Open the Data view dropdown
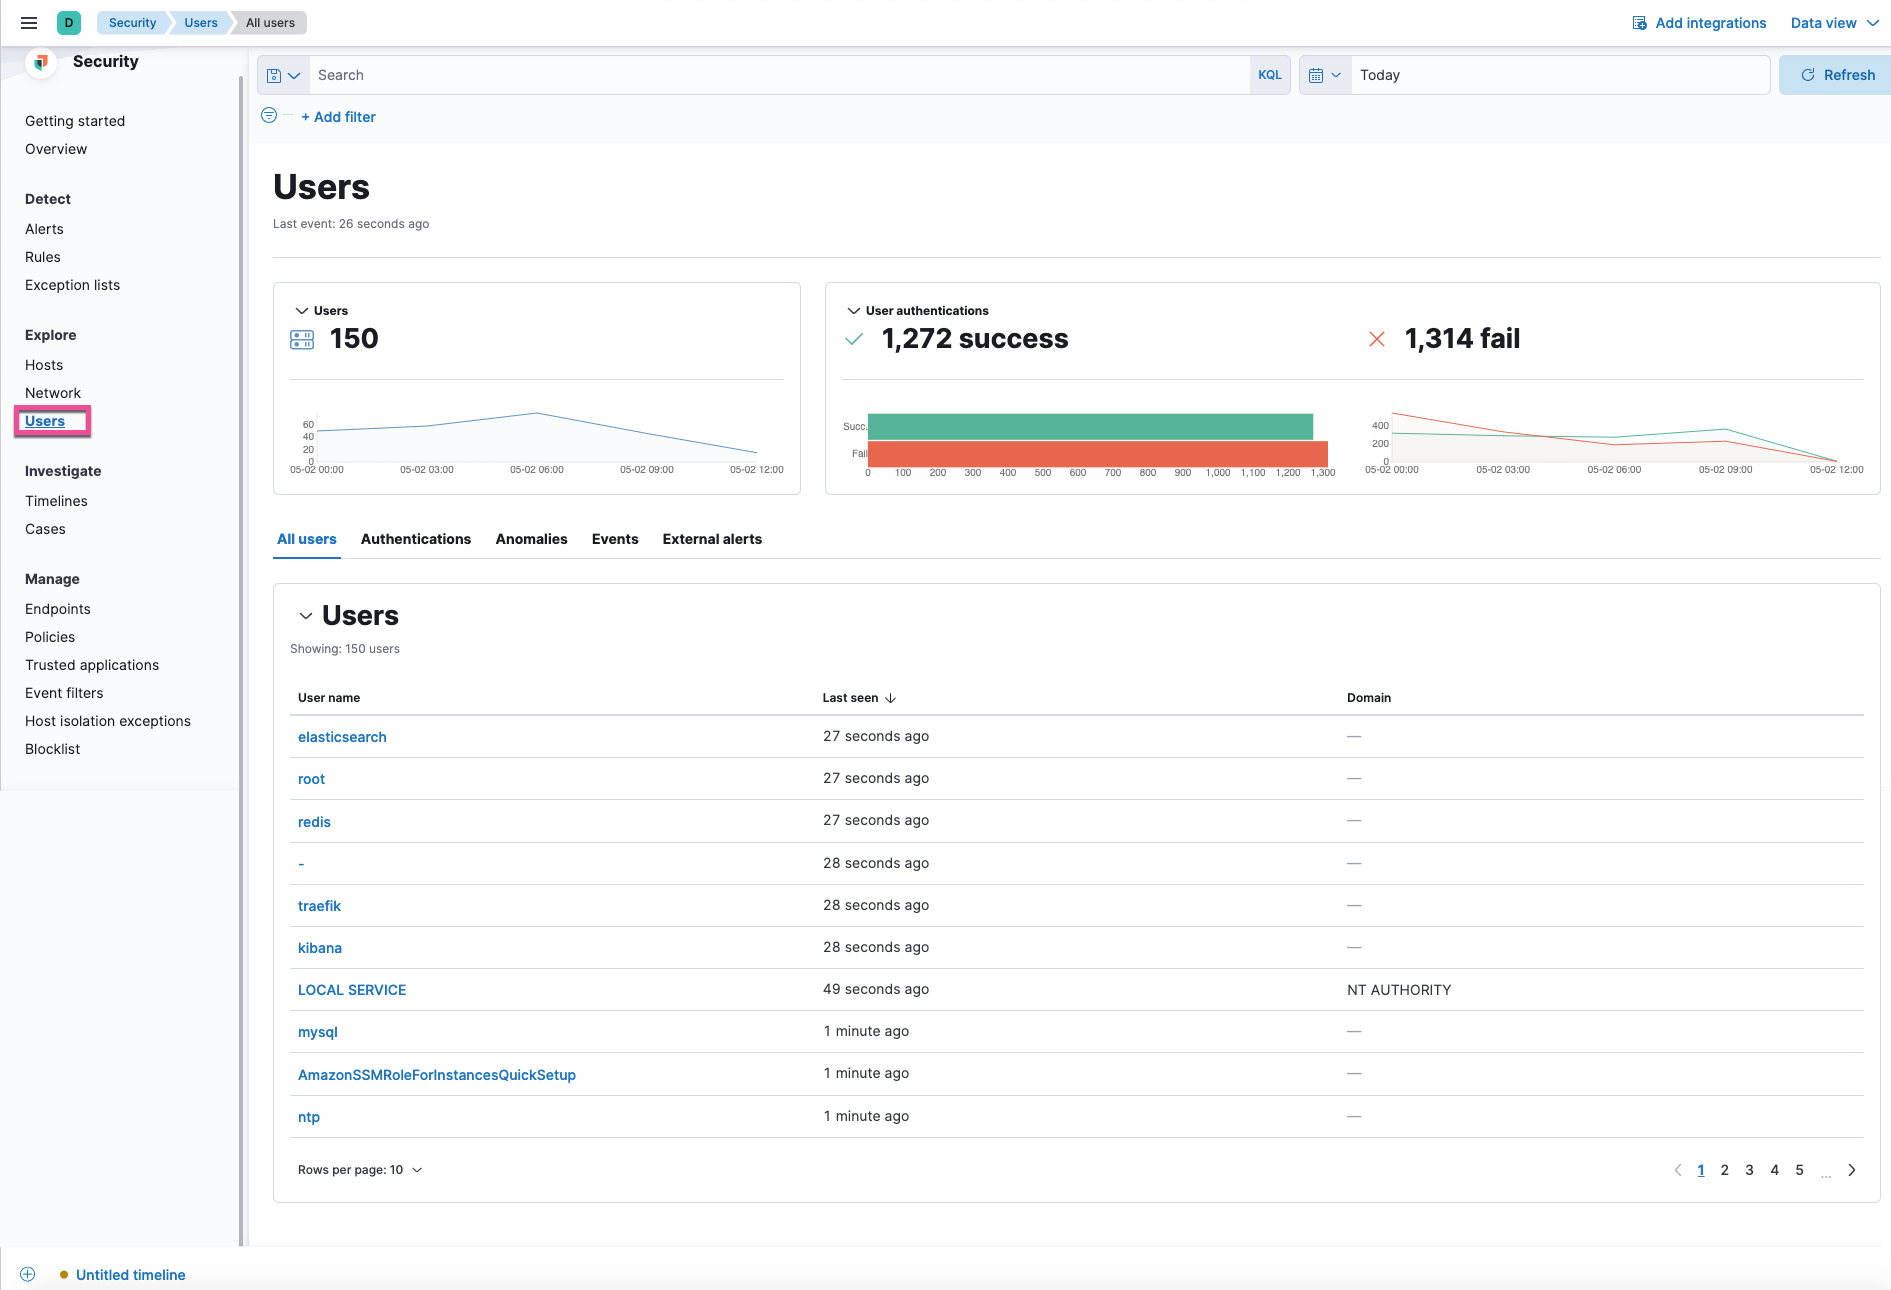The height and width of the screenshot is (1290, 1891). coord(1833,22)
